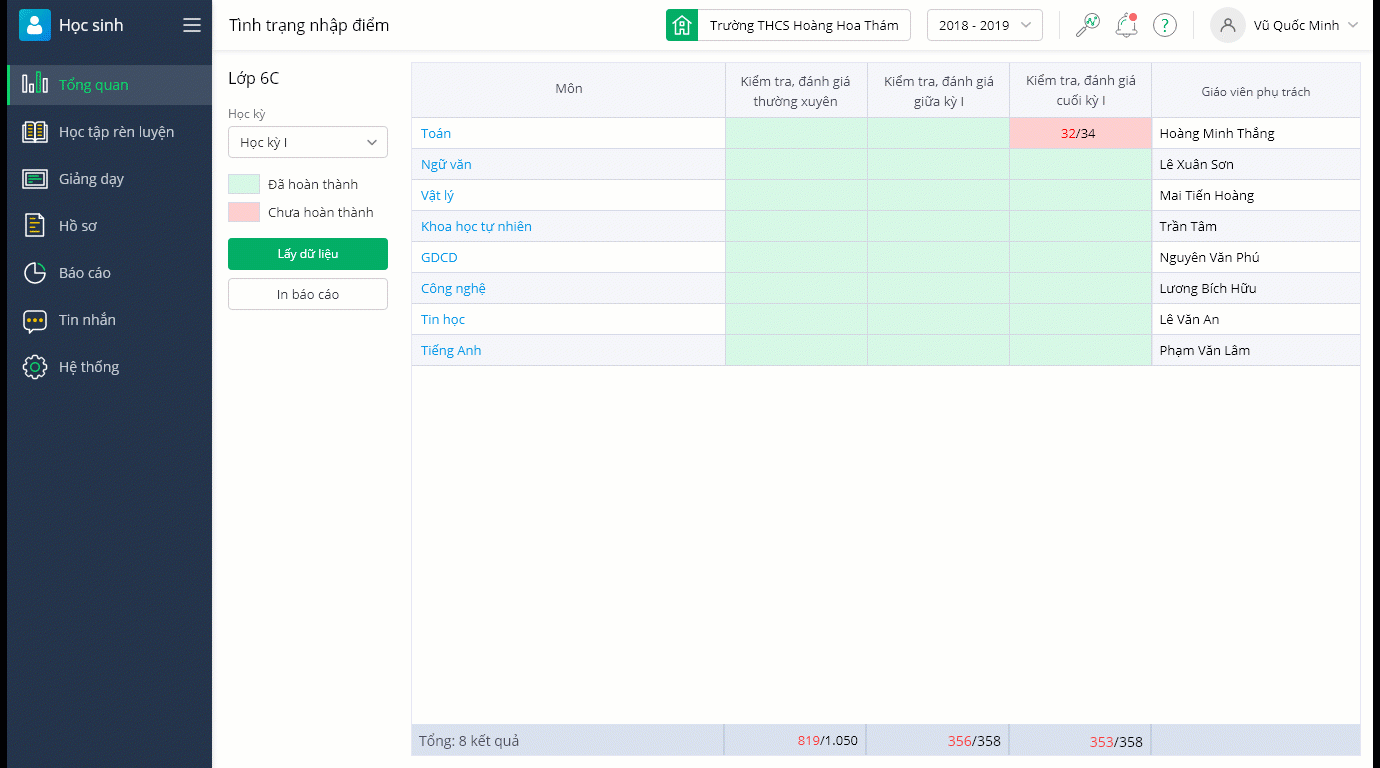Expand the 2018 - 2019 school year dropdown
Viewport: 1380px width, 768px height.
click(985, 25)
